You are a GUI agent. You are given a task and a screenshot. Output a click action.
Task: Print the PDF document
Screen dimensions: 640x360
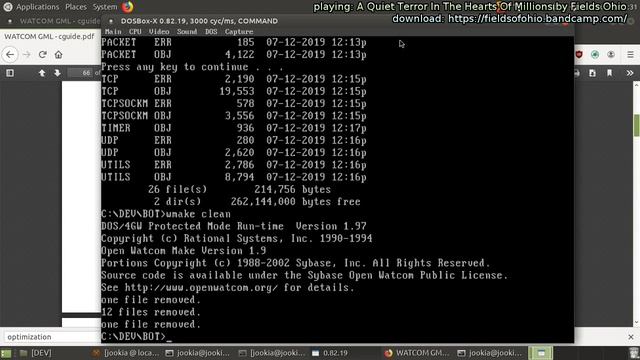577,73
